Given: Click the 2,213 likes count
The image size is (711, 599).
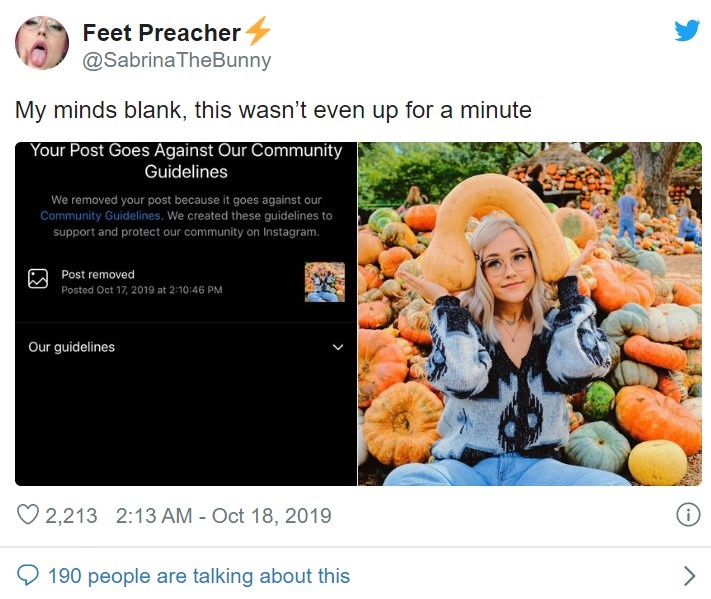Looking at the screenshot, I should pos(72,516).
